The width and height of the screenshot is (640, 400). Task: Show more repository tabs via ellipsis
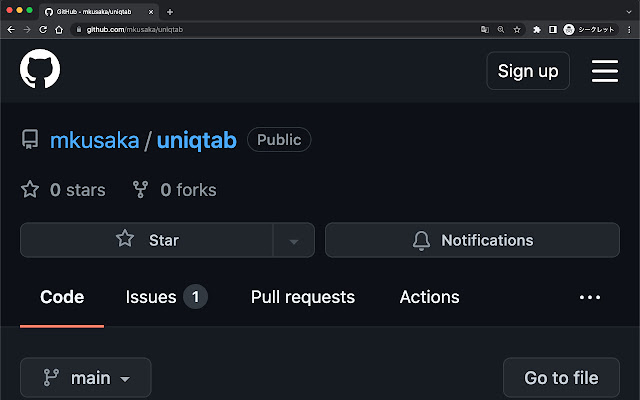[x=590, y=297]
